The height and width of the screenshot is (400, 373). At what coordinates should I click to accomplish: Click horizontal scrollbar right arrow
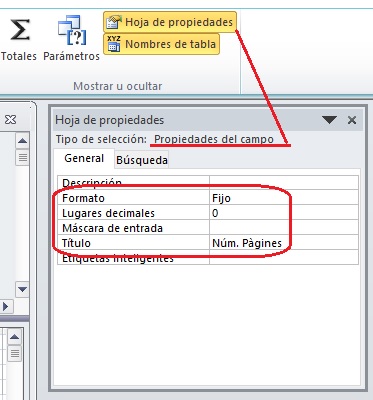pyautogui.click(x=6, y=306)
